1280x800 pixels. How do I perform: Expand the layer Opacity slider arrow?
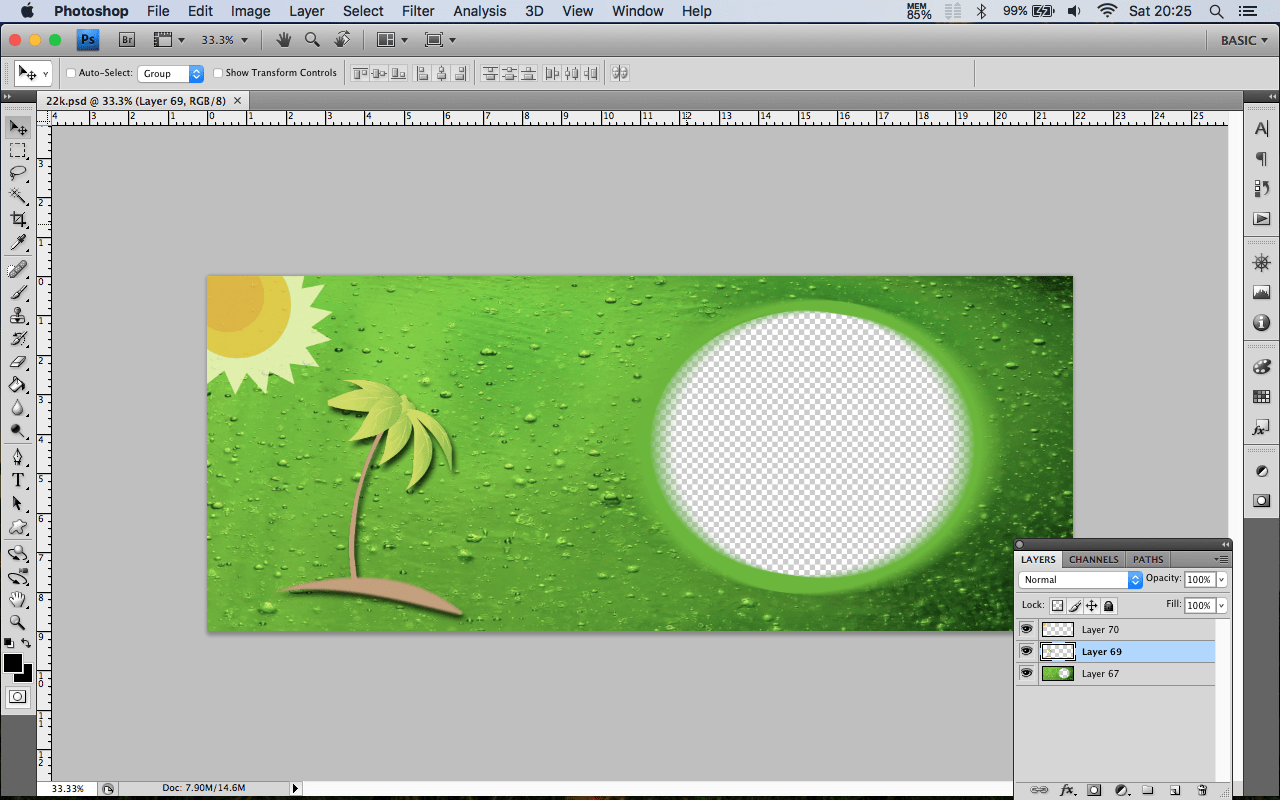click(x=1222, y=580)
